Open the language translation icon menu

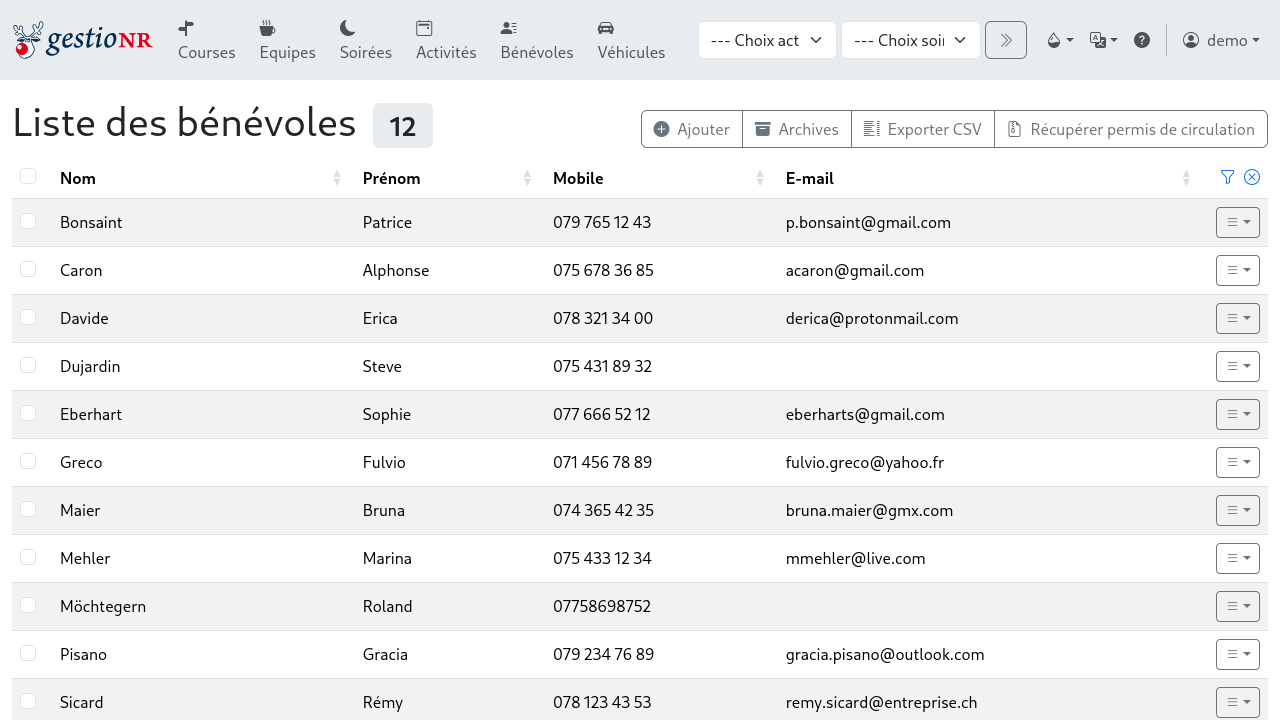(x=1103, y=40)
